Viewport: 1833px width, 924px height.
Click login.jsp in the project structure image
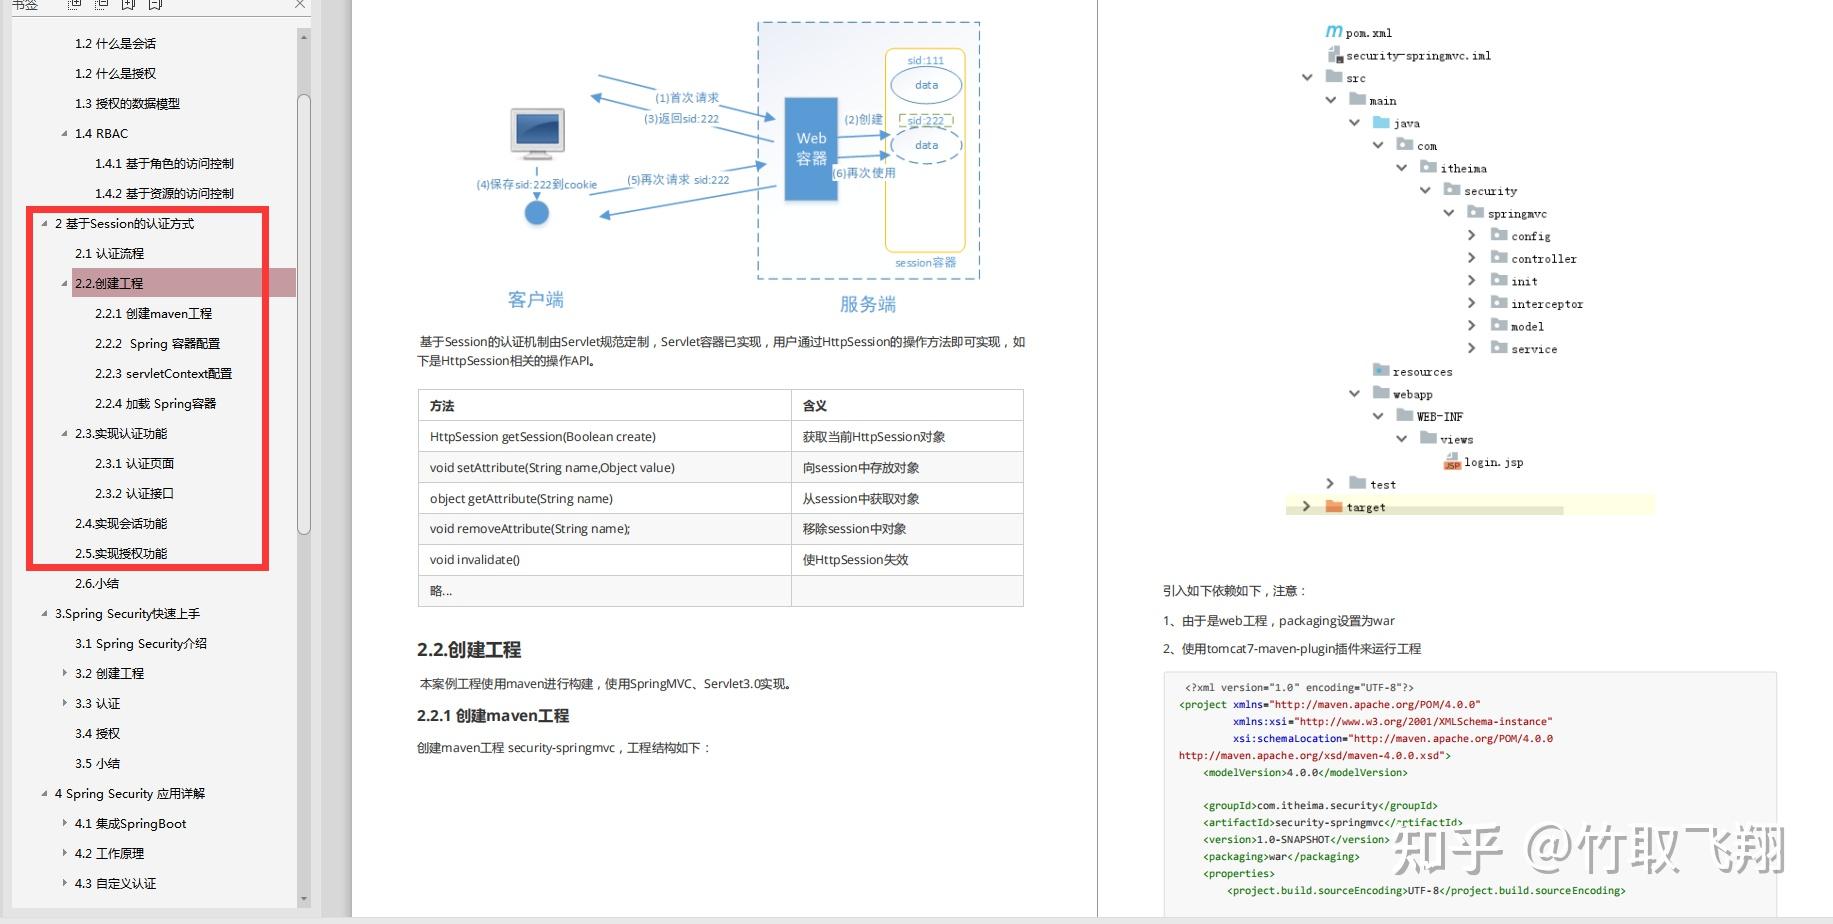tap(1484, 462)
